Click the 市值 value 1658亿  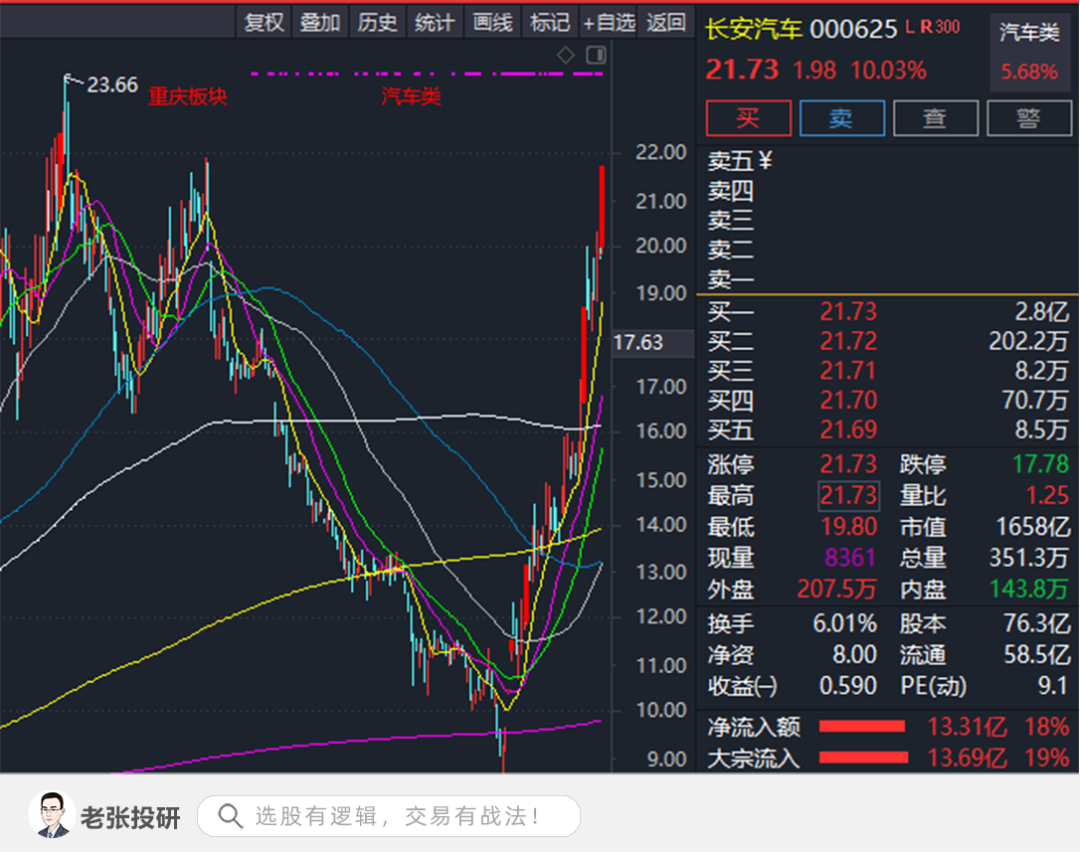pos(1033,527)
